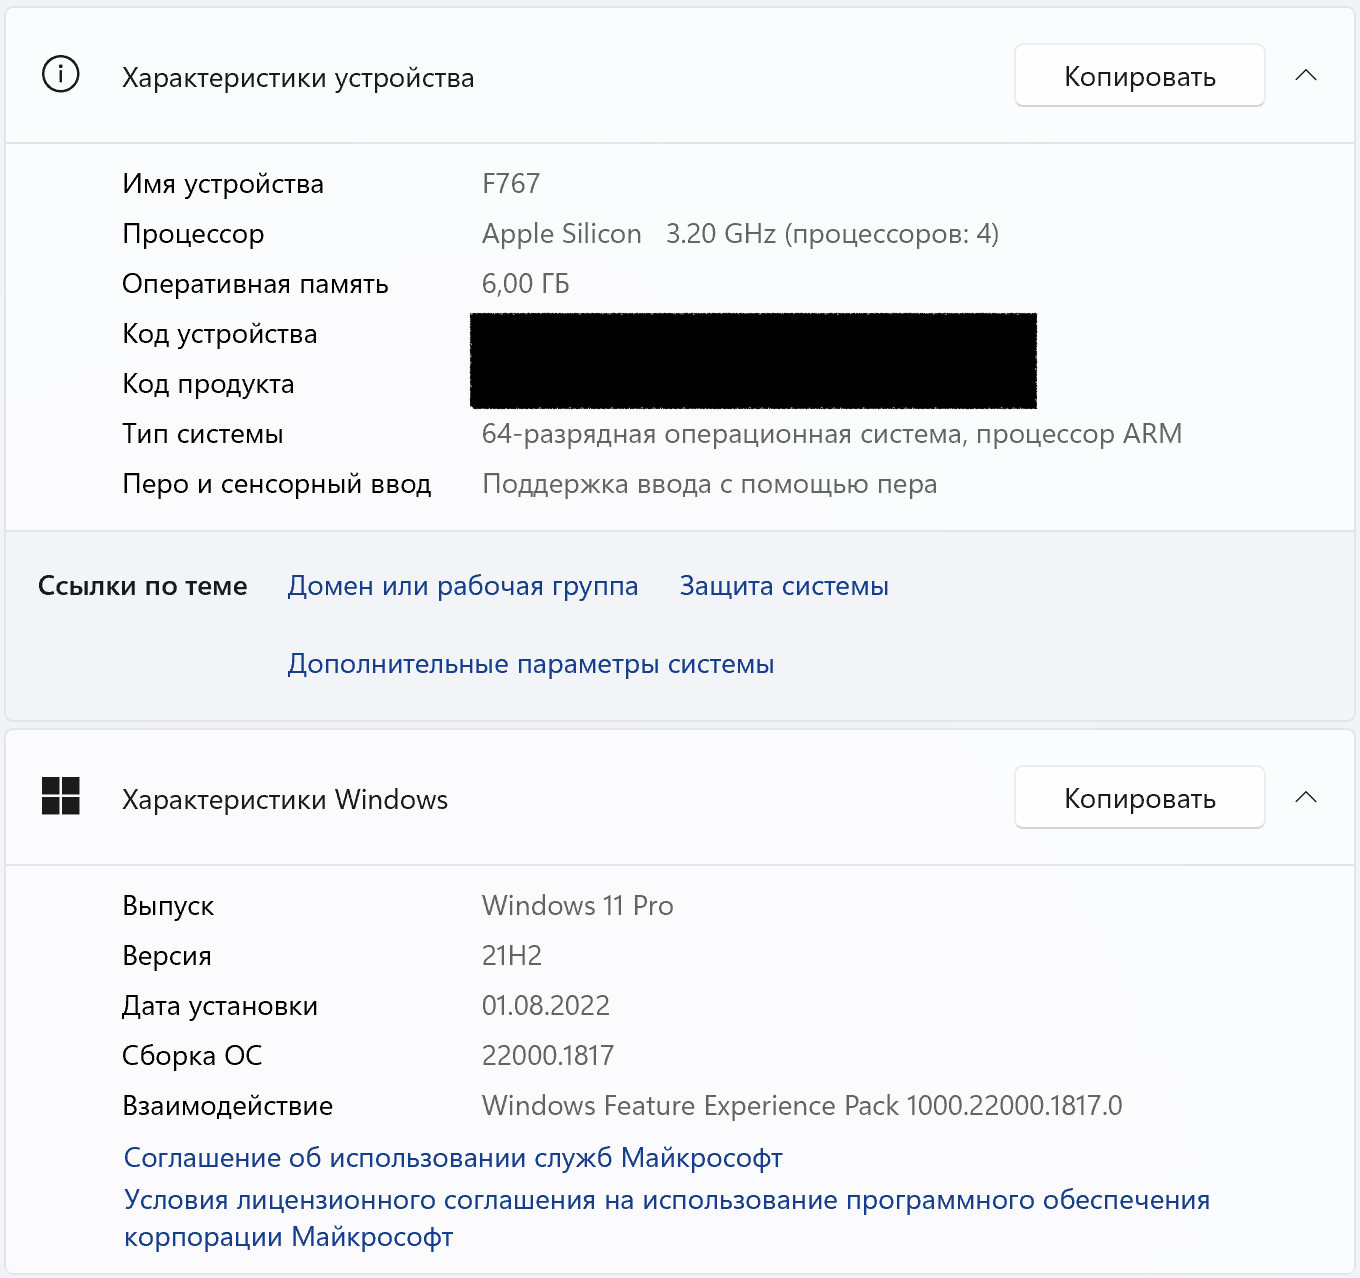Click the 6,00 ГБ memory value
This screenshot has width=1360, height=1278.
click(x=525, y=284)
